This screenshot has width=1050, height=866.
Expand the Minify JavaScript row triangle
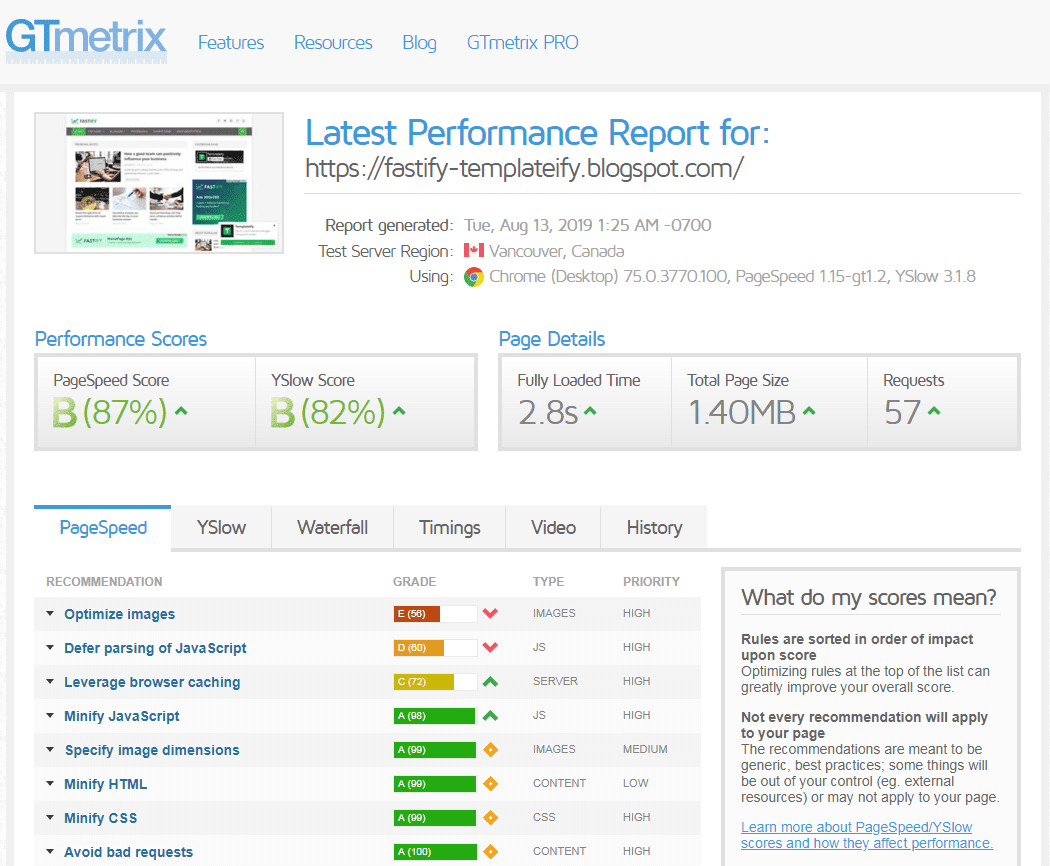(50, 715)
